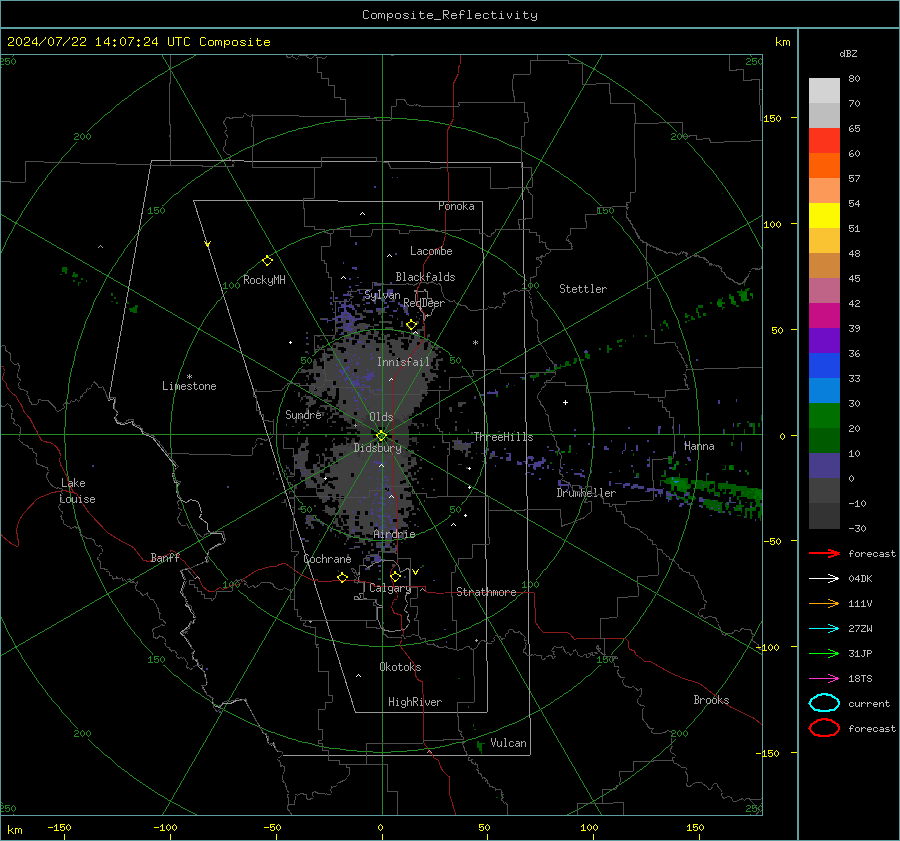Image resolution: width=900 pixels, height=841 pixels.
Task: Click the Okotoks label
Action: (x=400, y=667)
